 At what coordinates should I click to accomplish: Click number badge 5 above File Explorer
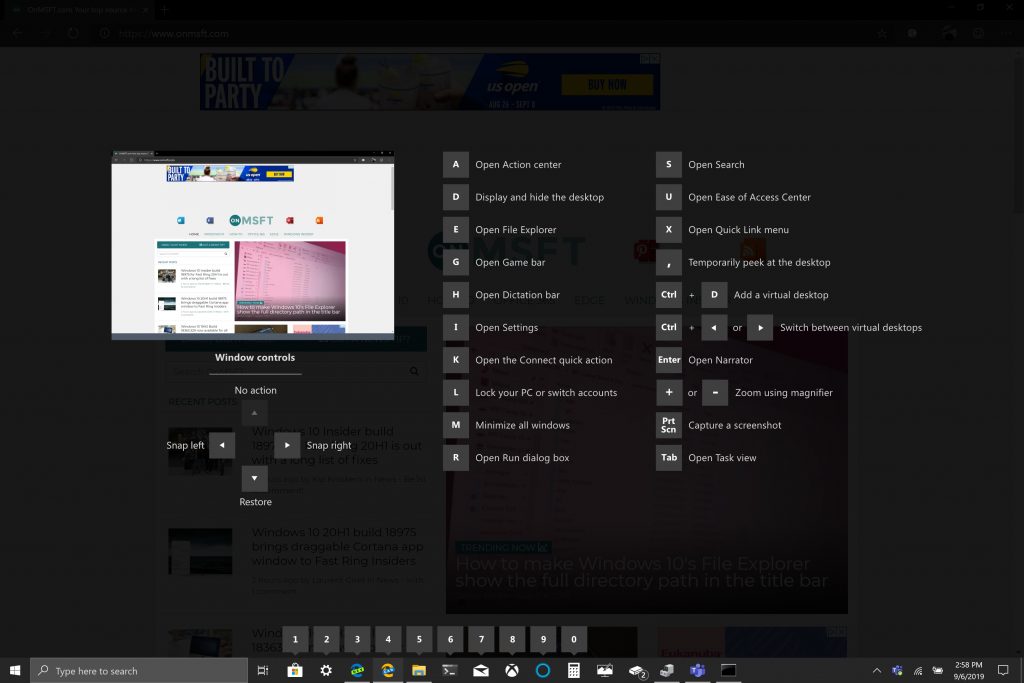(419, 639)
